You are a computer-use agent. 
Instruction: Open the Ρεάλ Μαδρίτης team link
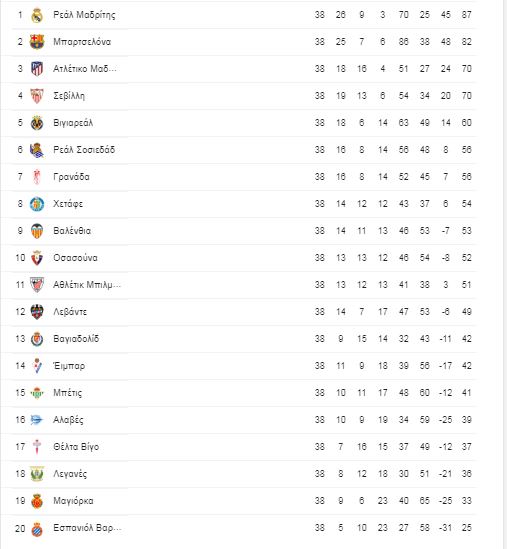click(x=84, y=15)
